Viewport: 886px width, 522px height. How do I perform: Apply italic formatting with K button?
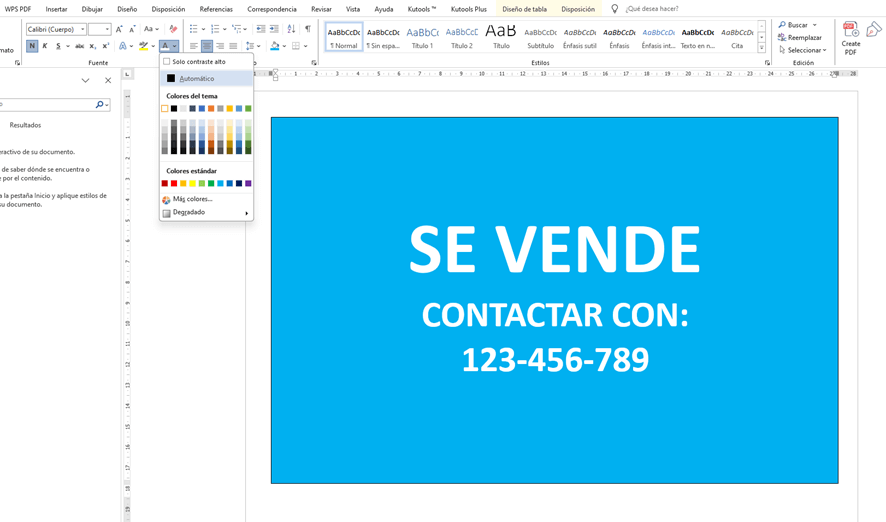tap(45, 46)
